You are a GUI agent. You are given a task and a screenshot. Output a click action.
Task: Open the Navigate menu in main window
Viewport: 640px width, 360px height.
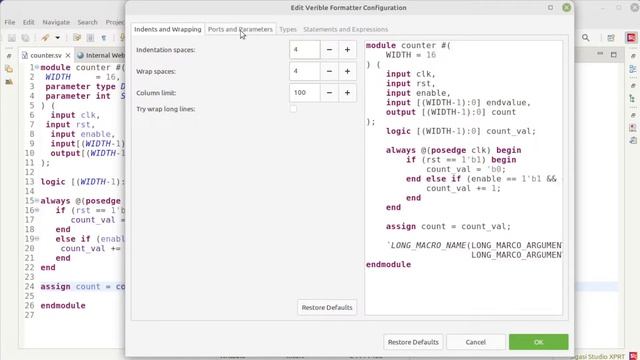(56, 22)
